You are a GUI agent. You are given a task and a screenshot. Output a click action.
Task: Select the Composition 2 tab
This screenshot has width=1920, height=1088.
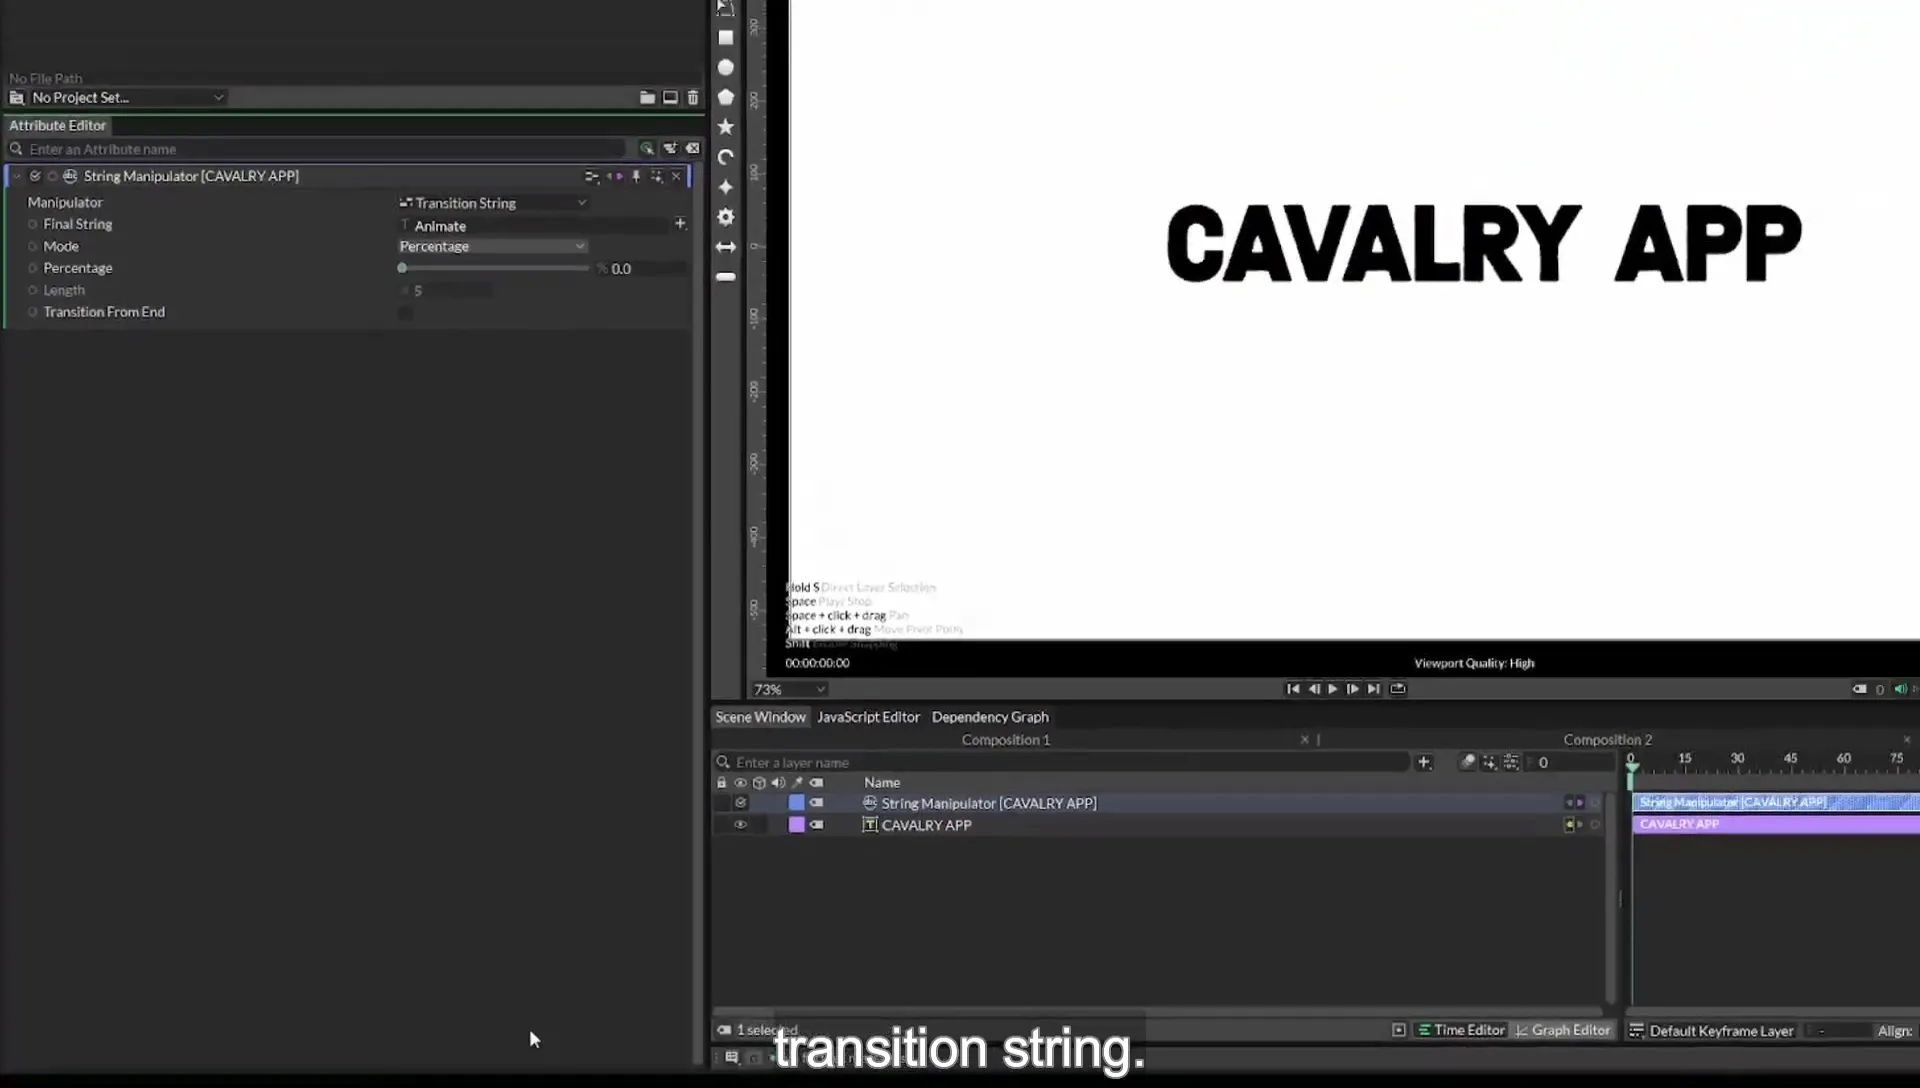[x=1608, y=740]
